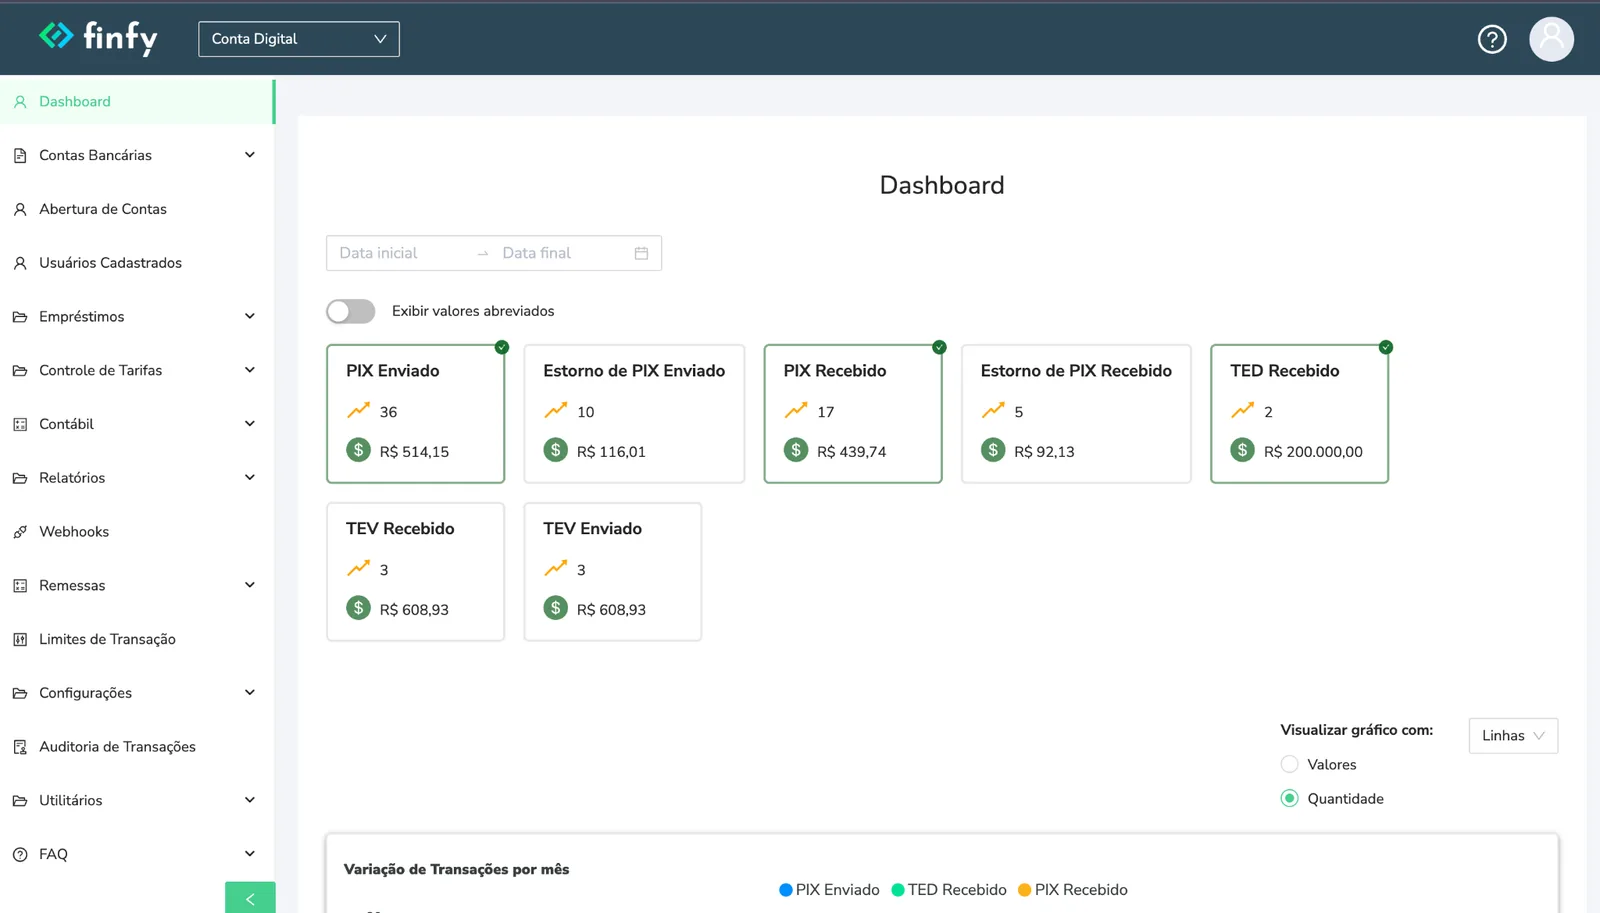Expand Remessas chevron
Viewport: 1600px width, 913px height.
(250, 585)
